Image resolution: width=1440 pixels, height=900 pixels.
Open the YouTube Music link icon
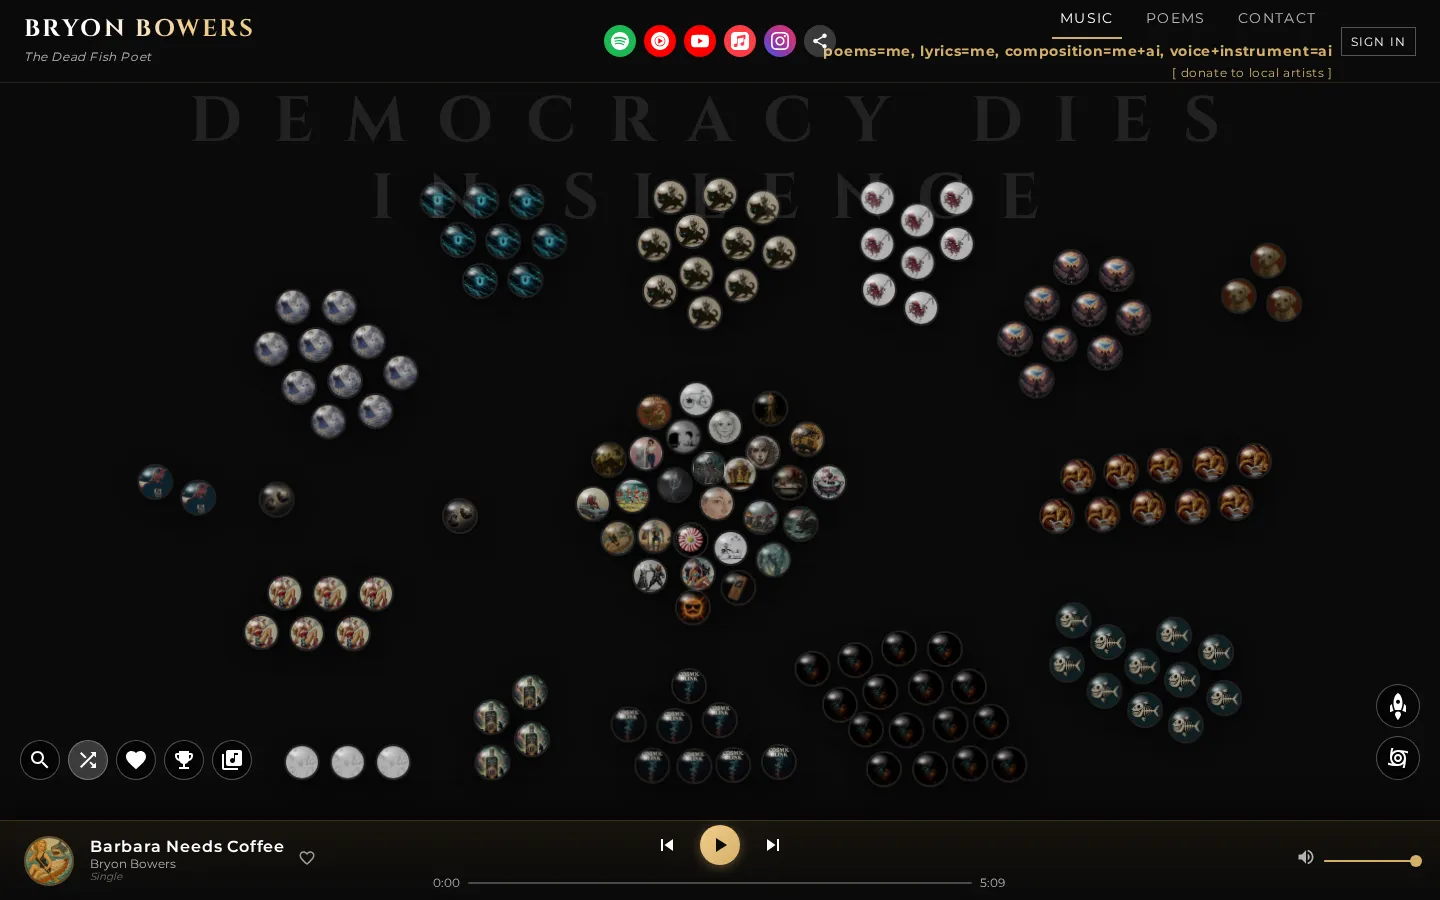tap(660, 41)
